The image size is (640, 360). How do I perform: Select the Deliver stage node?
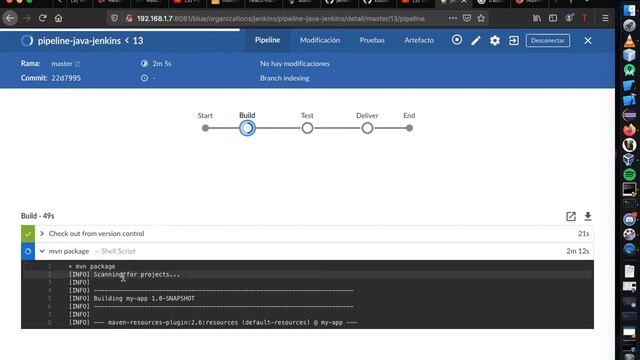point(367,128)
